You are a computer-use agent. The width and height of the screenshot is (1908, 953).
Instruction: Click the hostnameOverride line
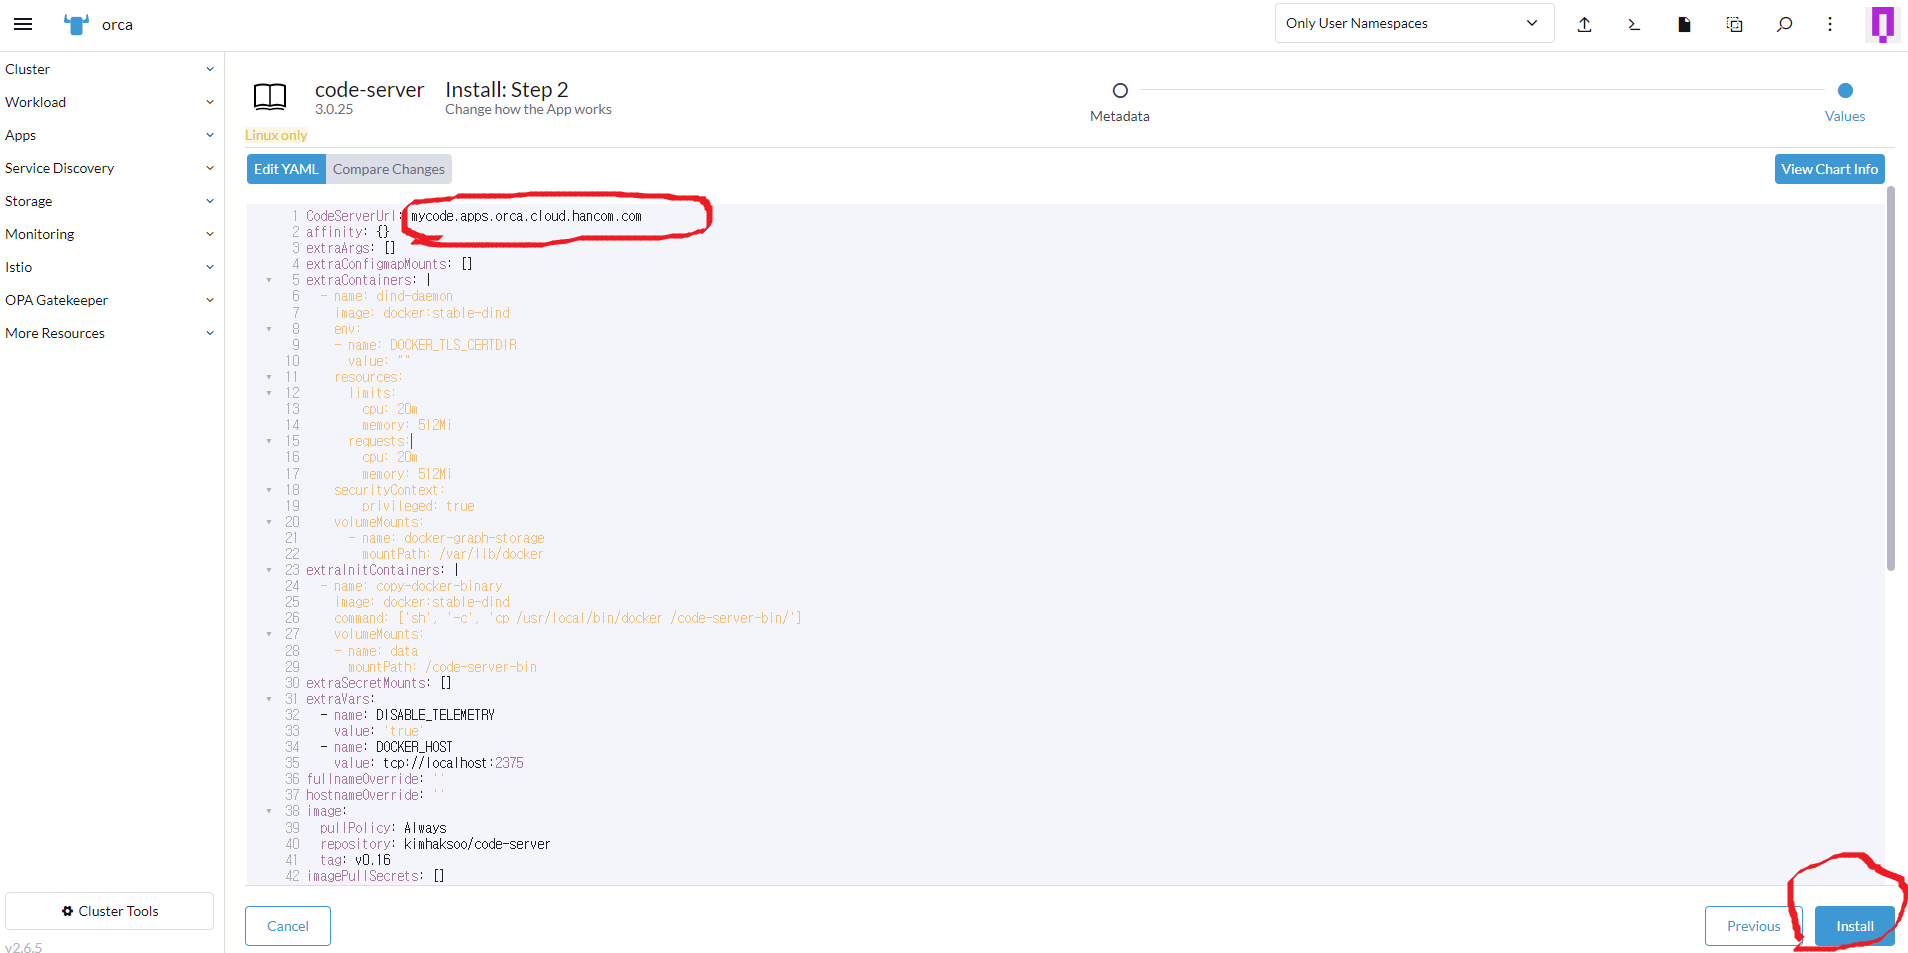click(x=375, y=795)
